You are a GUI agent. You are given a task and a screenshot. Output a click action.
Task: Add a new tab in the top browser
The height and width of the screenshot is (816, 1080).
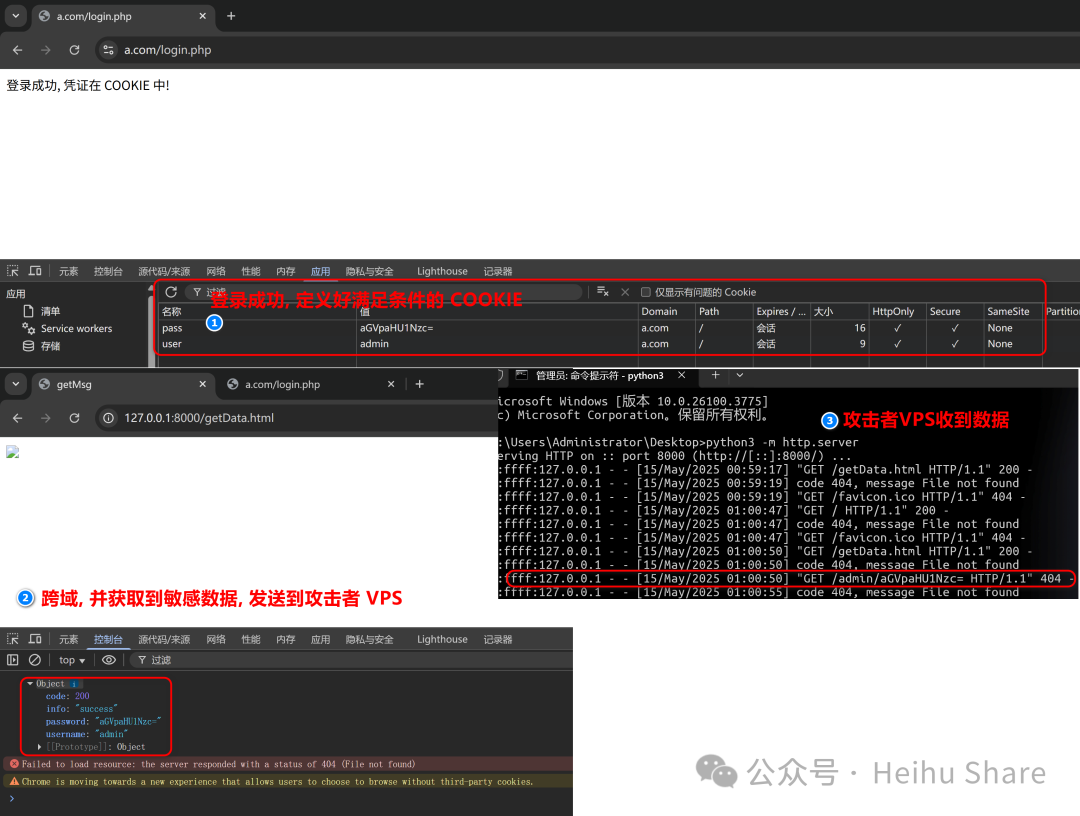pos(231,16)
